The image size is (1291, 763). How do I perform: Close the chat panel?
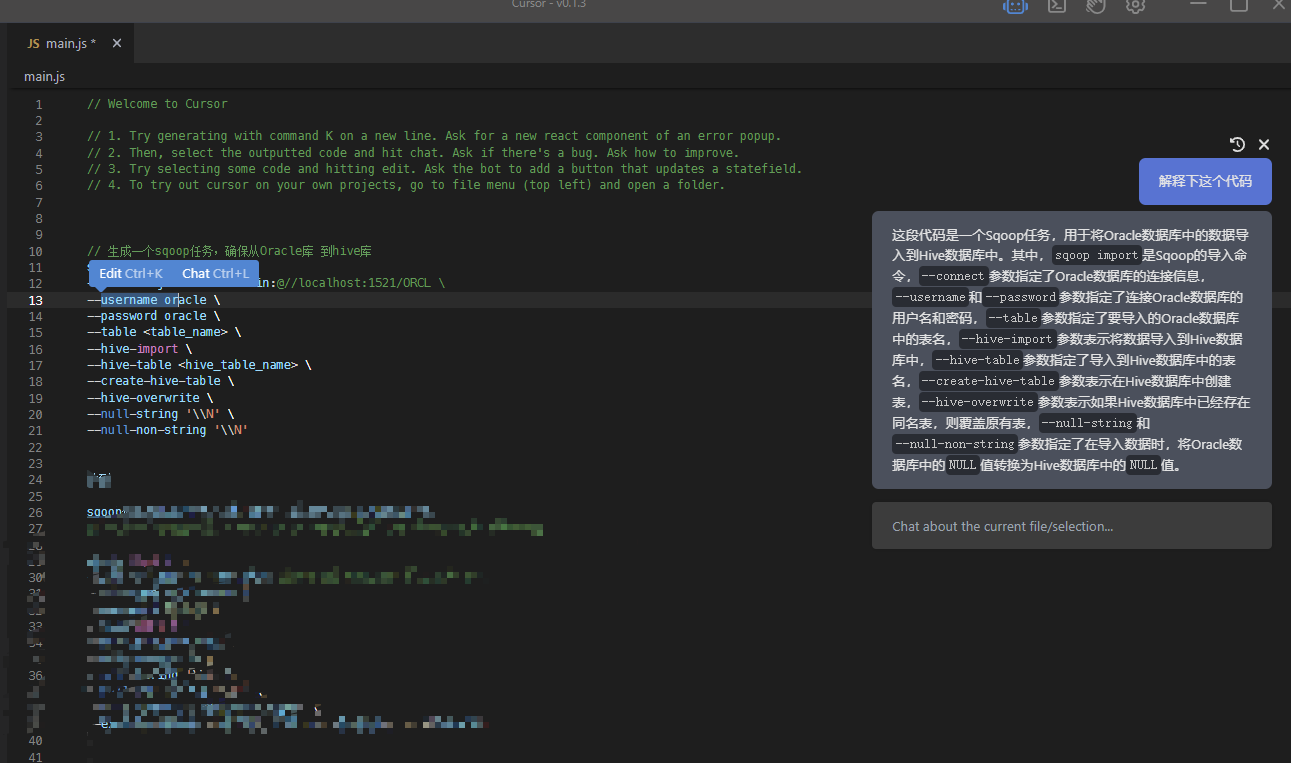(1264, 144)
